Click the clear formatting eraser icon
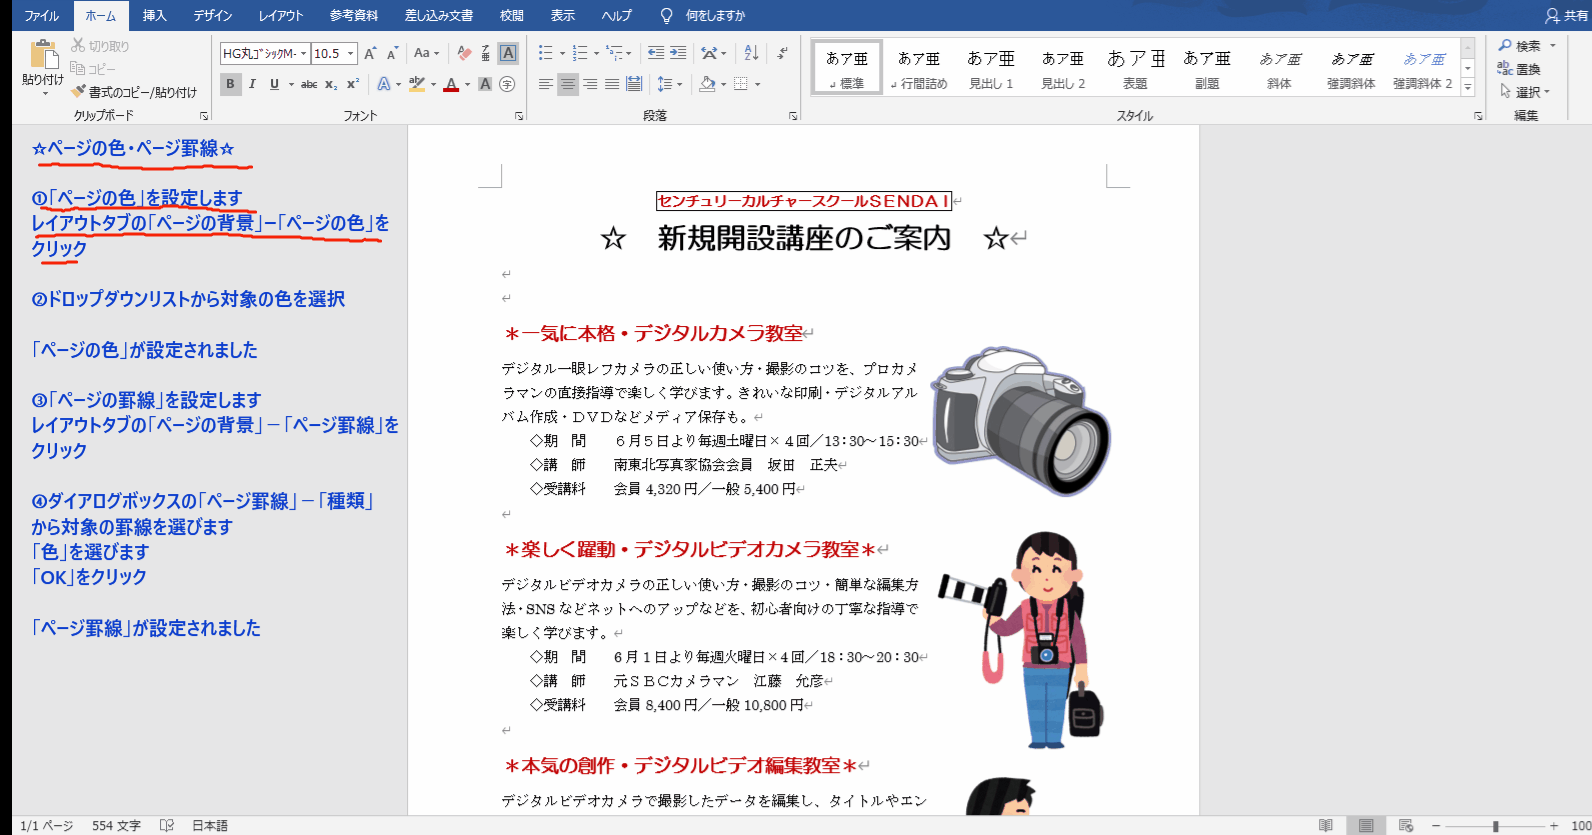This screenshot has height=835, width=1592. pos(464,53)
